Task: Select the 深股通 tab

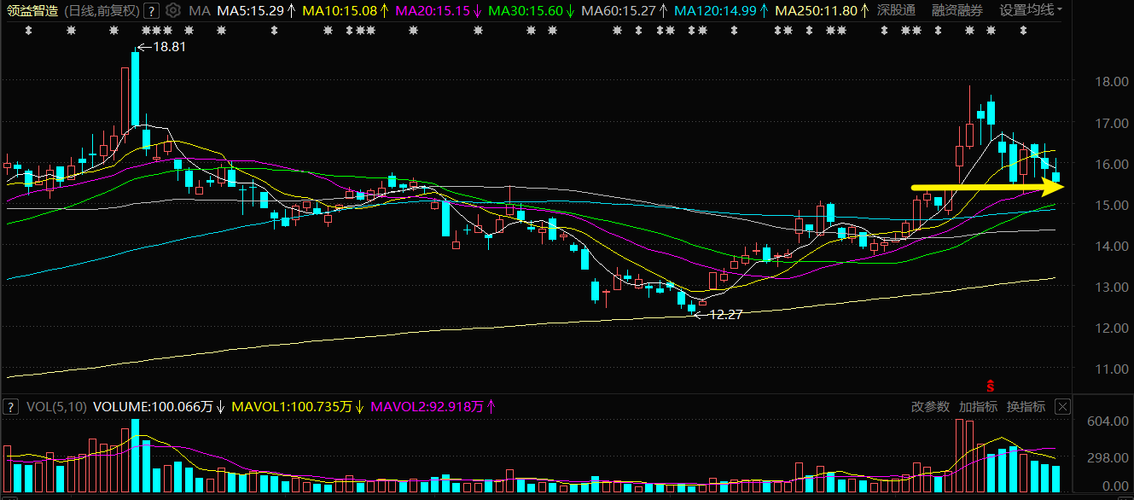Action: [897, 11]
